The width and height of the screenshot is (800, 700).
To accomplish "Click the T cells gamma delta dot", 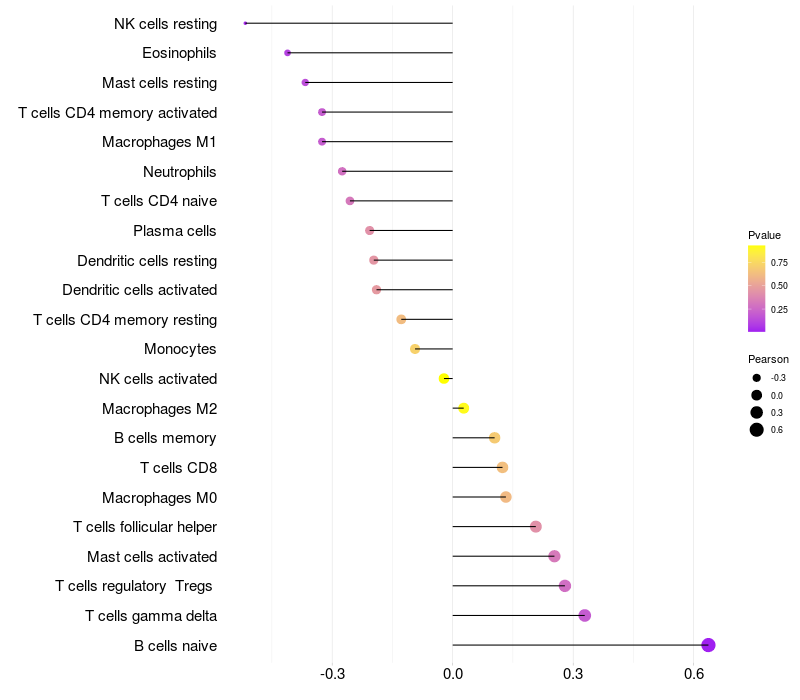I will (x=585, y=615).
